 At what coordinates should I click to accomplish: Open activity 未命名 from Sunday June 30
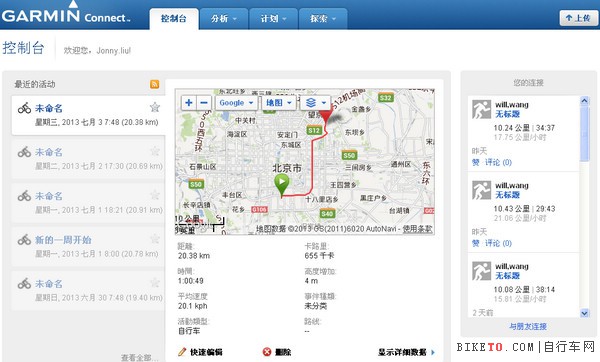click(49, 284)
